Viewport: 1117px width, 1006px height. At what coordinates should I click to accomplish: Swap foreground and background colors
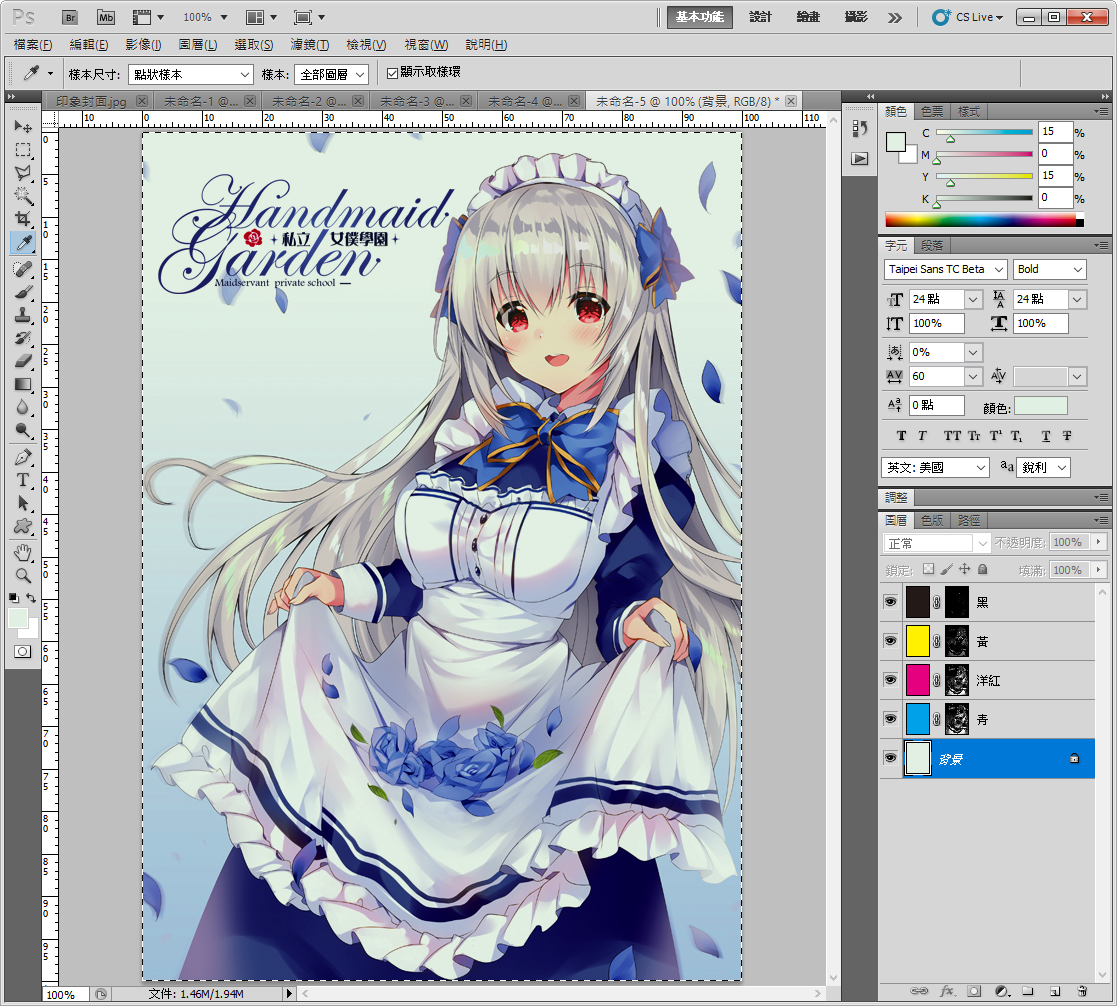point(31,598)
